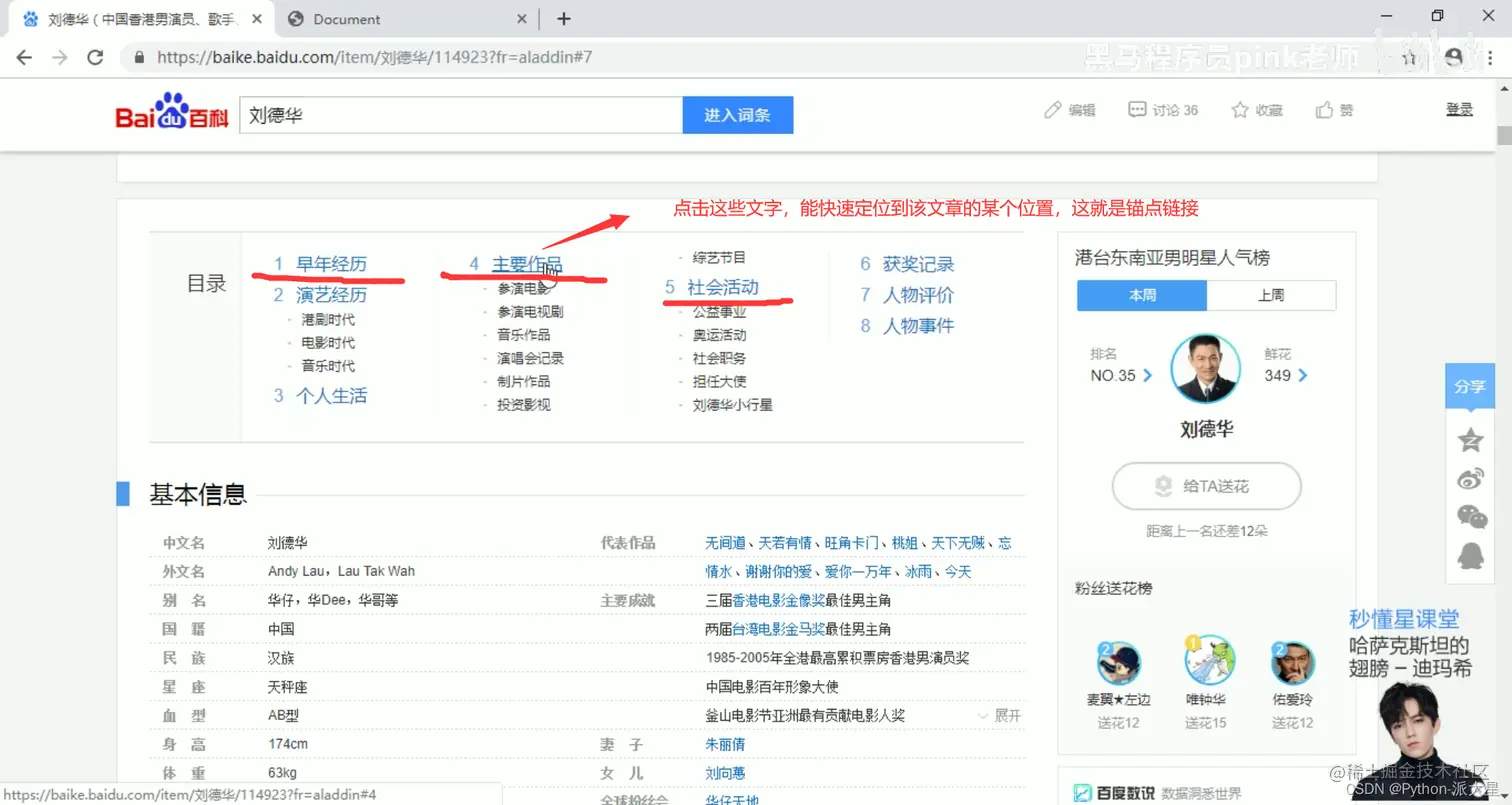Viewport: 1512px width, 805px height.
Task: Open 担任大使 subsection
Action: click(719, 381)
